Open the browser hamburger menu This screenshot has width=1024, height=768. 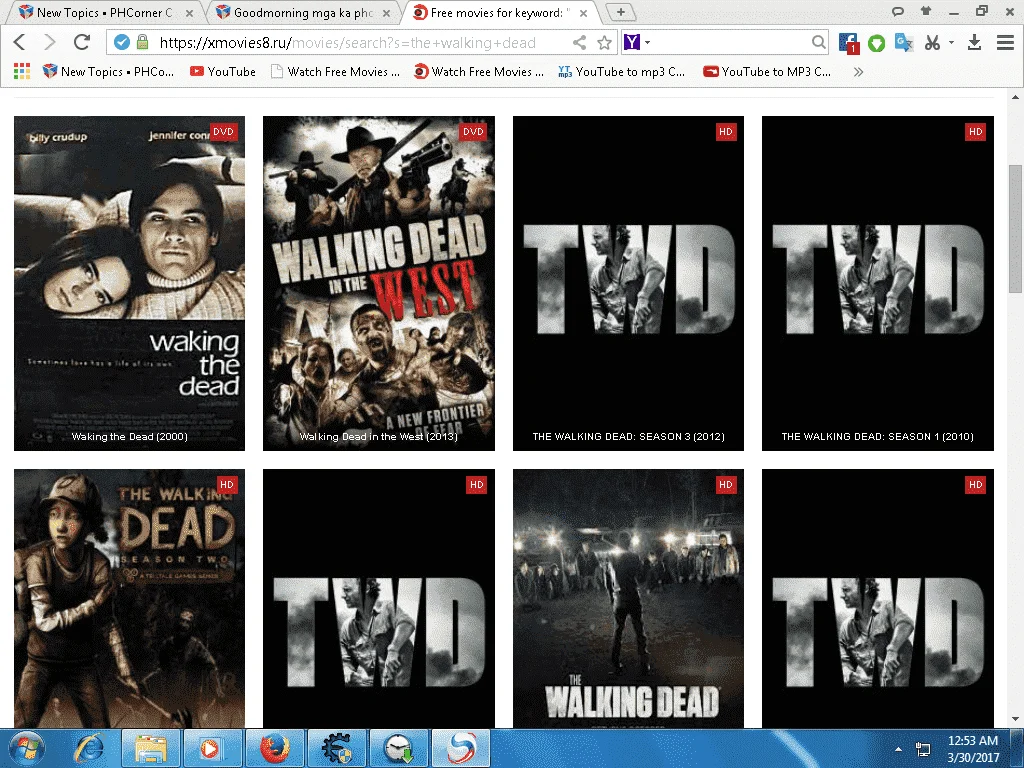(1005, 43)
